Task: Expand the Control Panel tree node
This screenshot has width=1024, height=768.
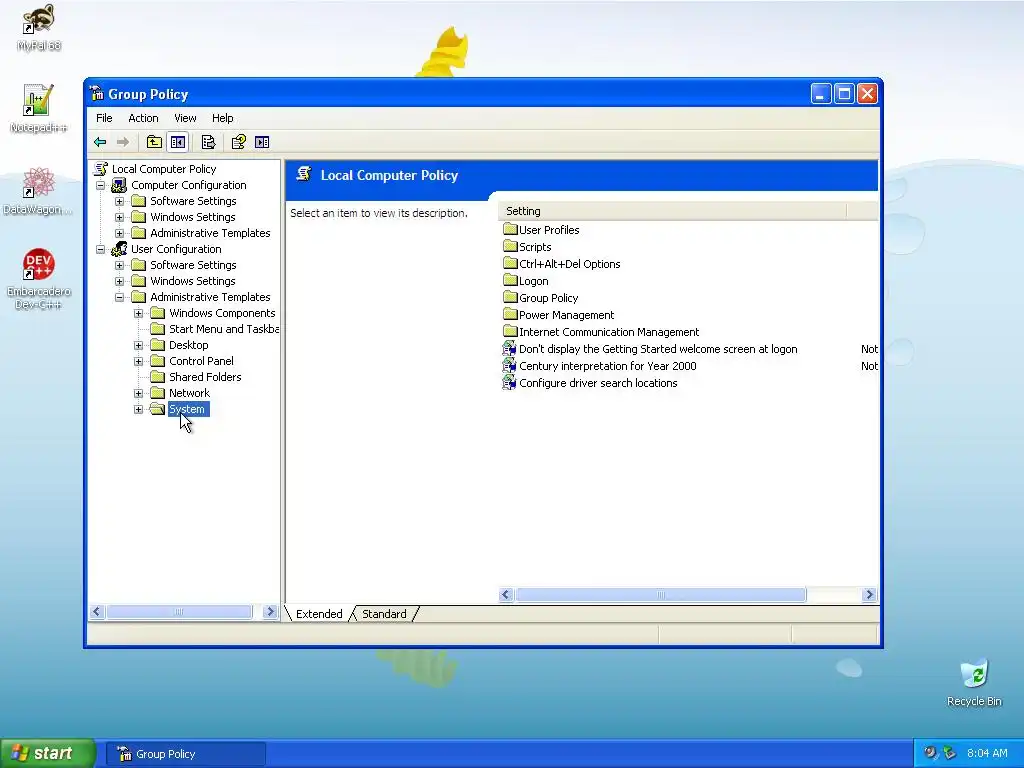Action: pyautogui.click(x=138, y=361)
